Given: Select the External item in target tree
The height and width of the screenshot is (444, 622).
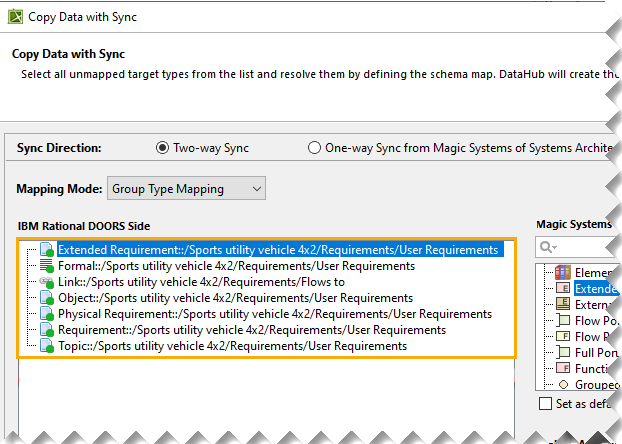Looking at the screenshot, I should 592,305.
